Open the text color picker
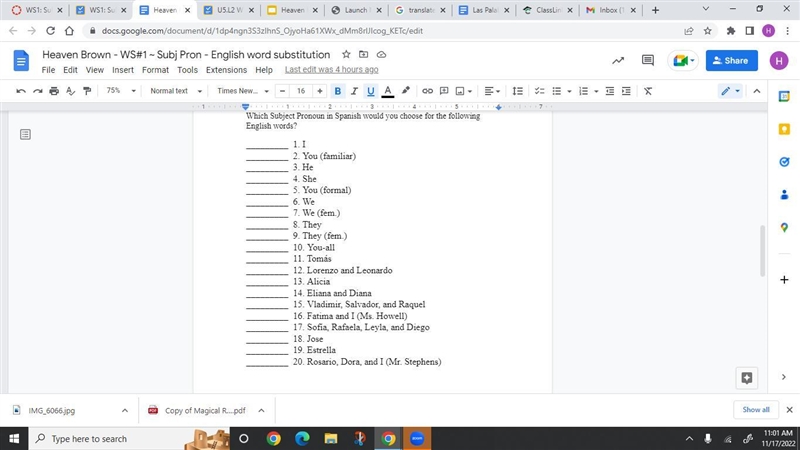Screen dimensions: 800x450 point(388,91)
